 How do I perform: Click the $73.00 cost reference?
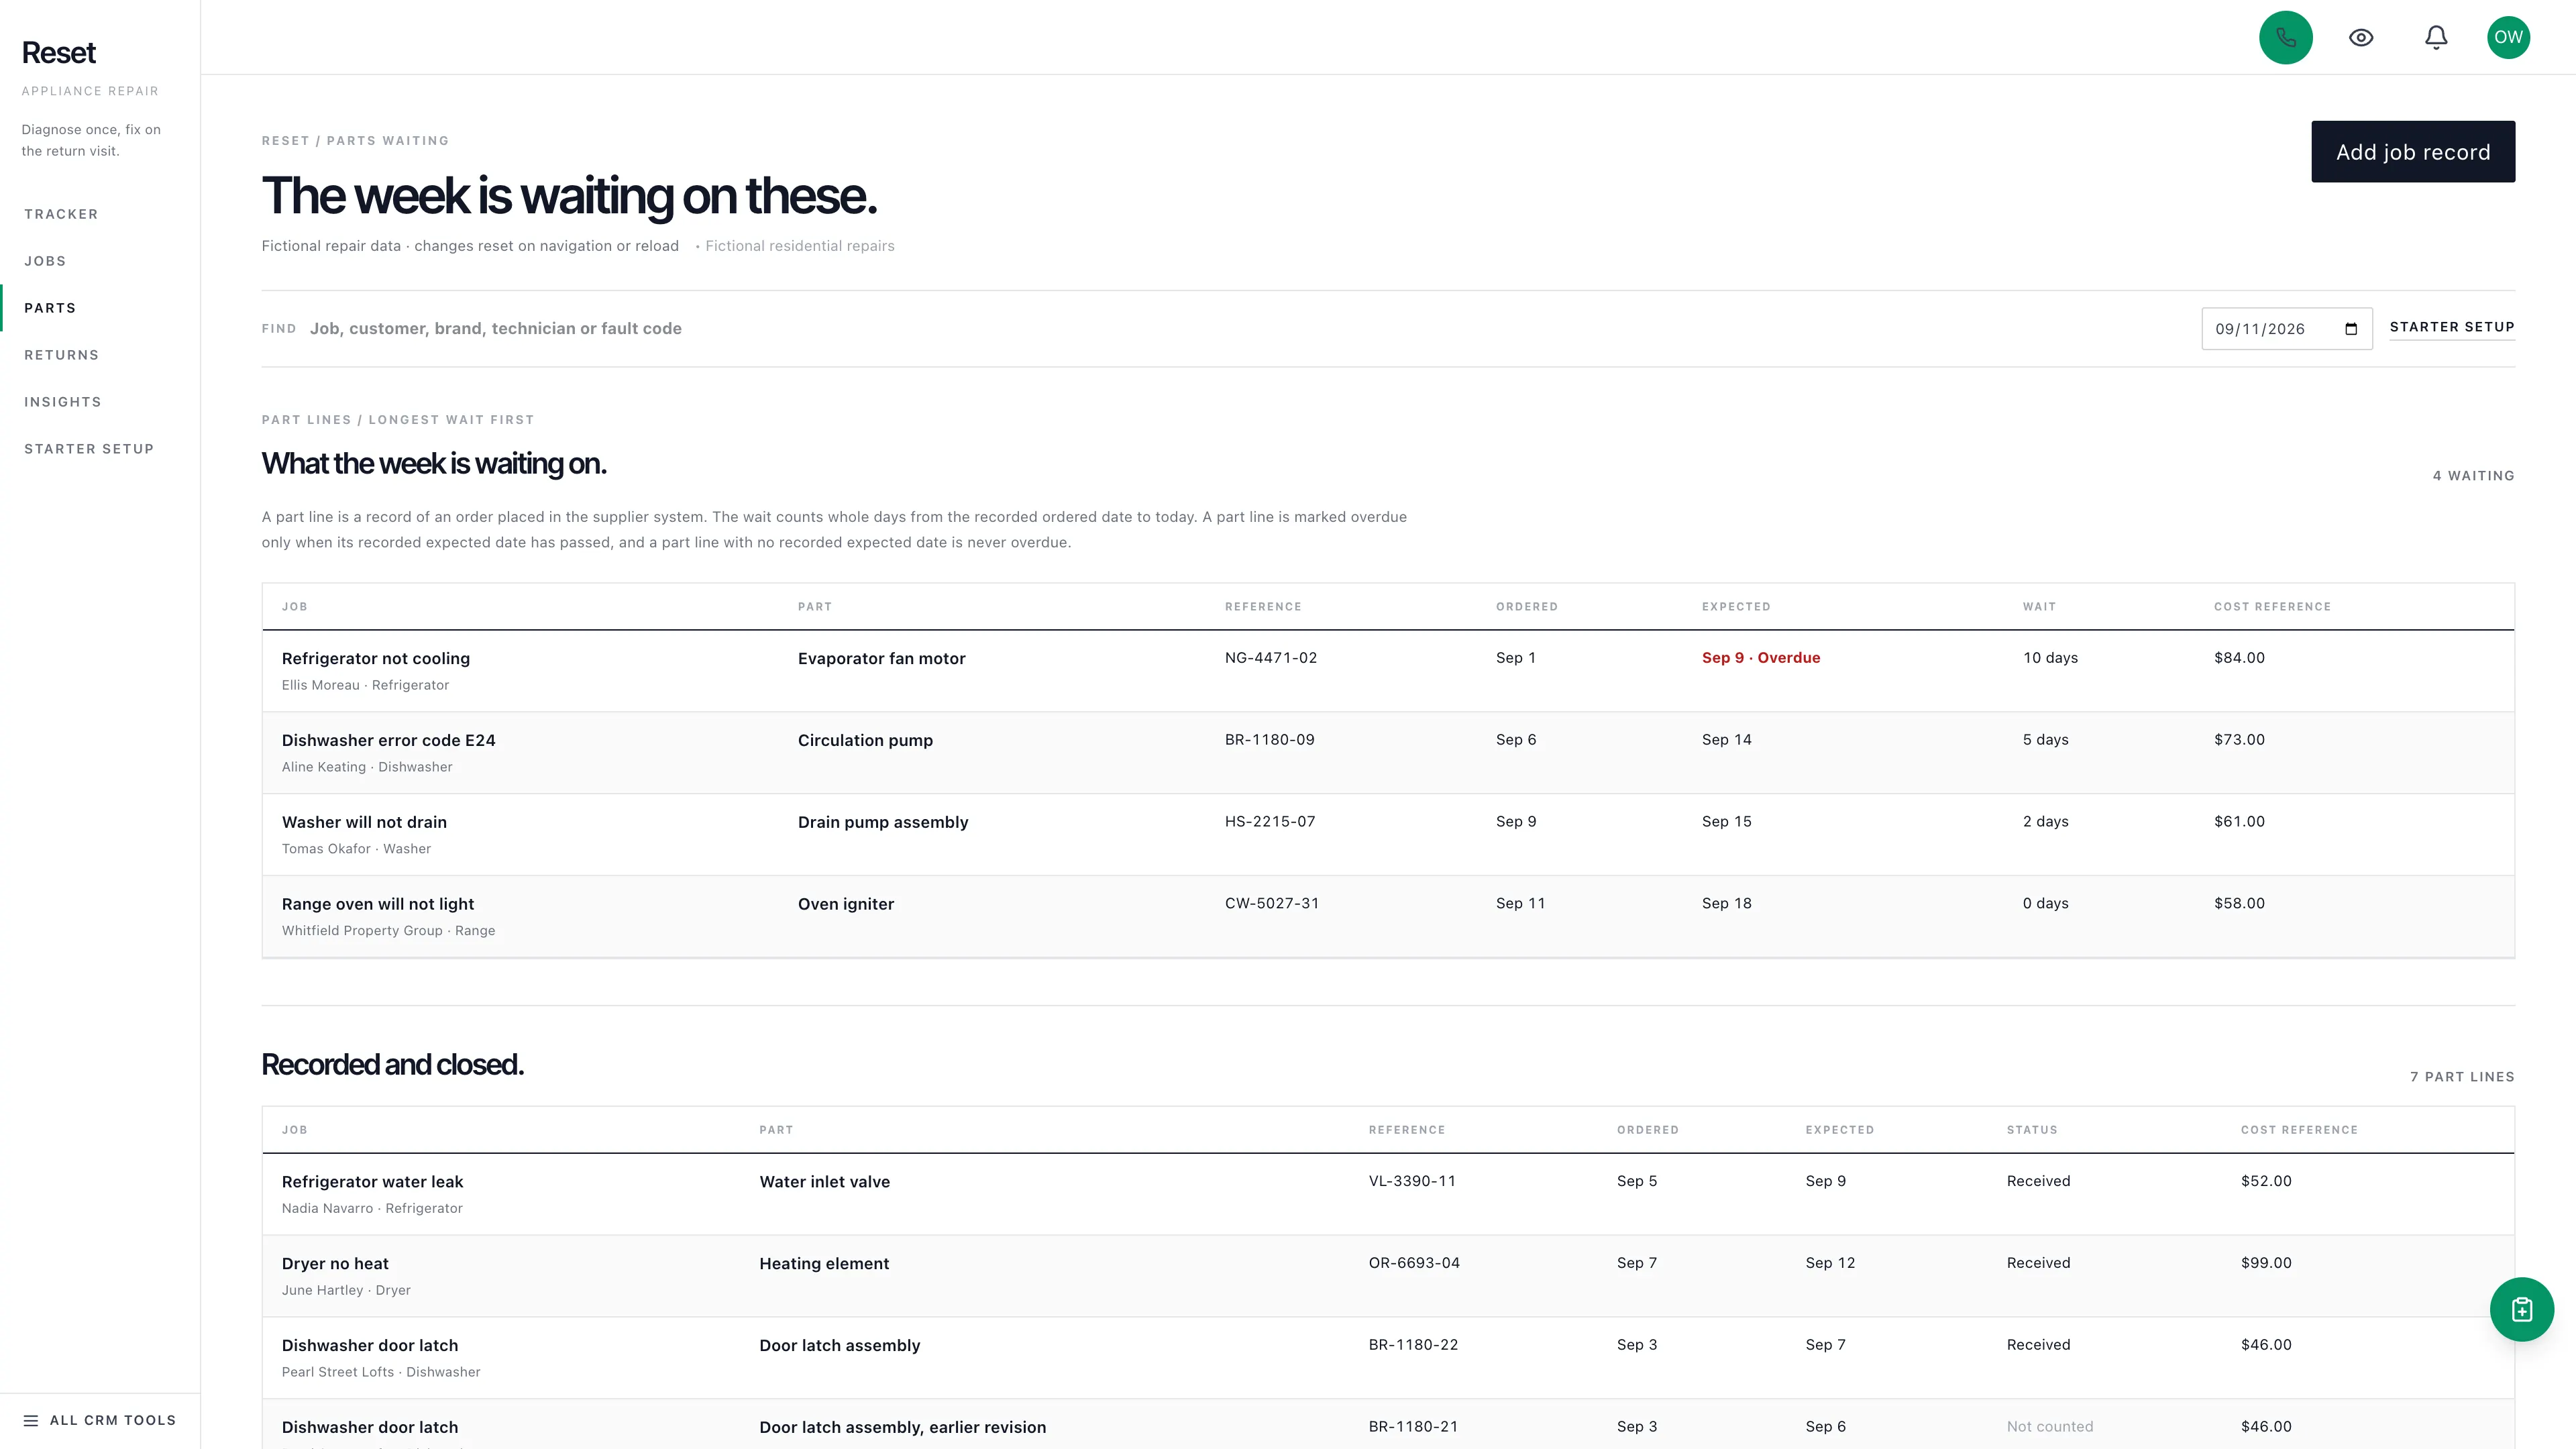pyautogui.click(x=2239, y=740)
